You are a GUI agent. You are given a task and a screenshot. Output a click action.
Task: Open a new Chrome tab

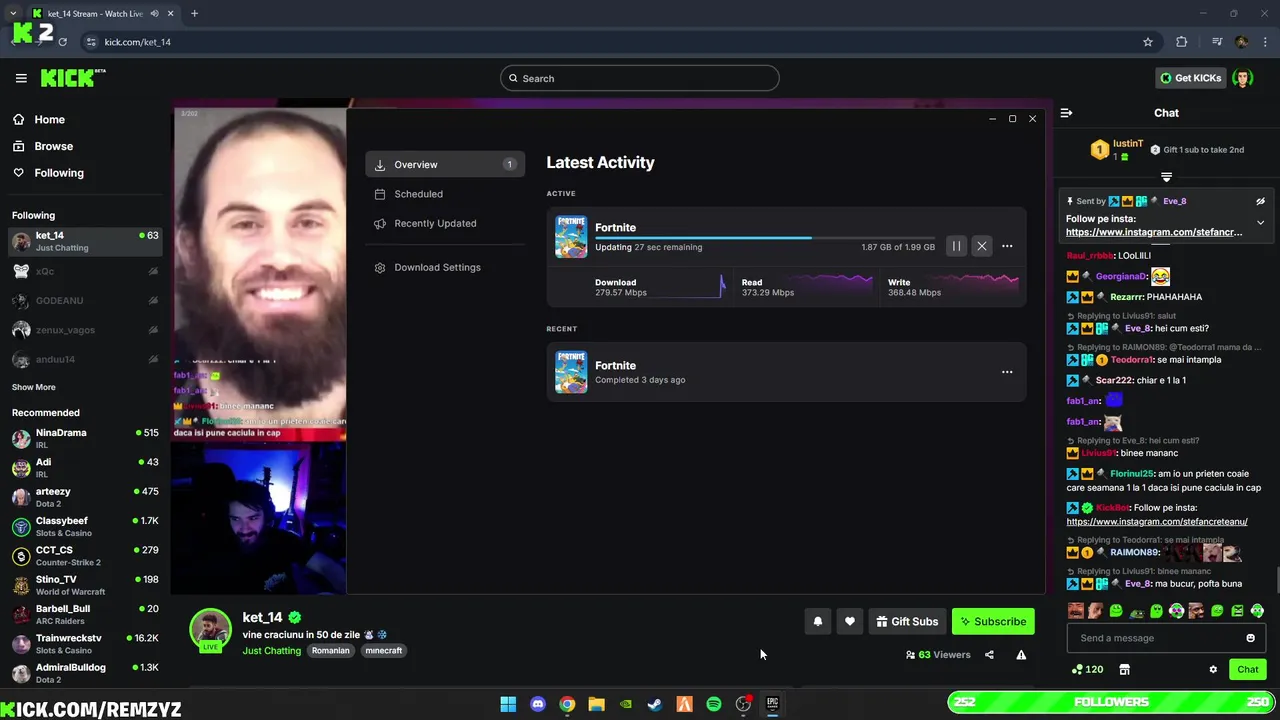(x=194, y=13)
